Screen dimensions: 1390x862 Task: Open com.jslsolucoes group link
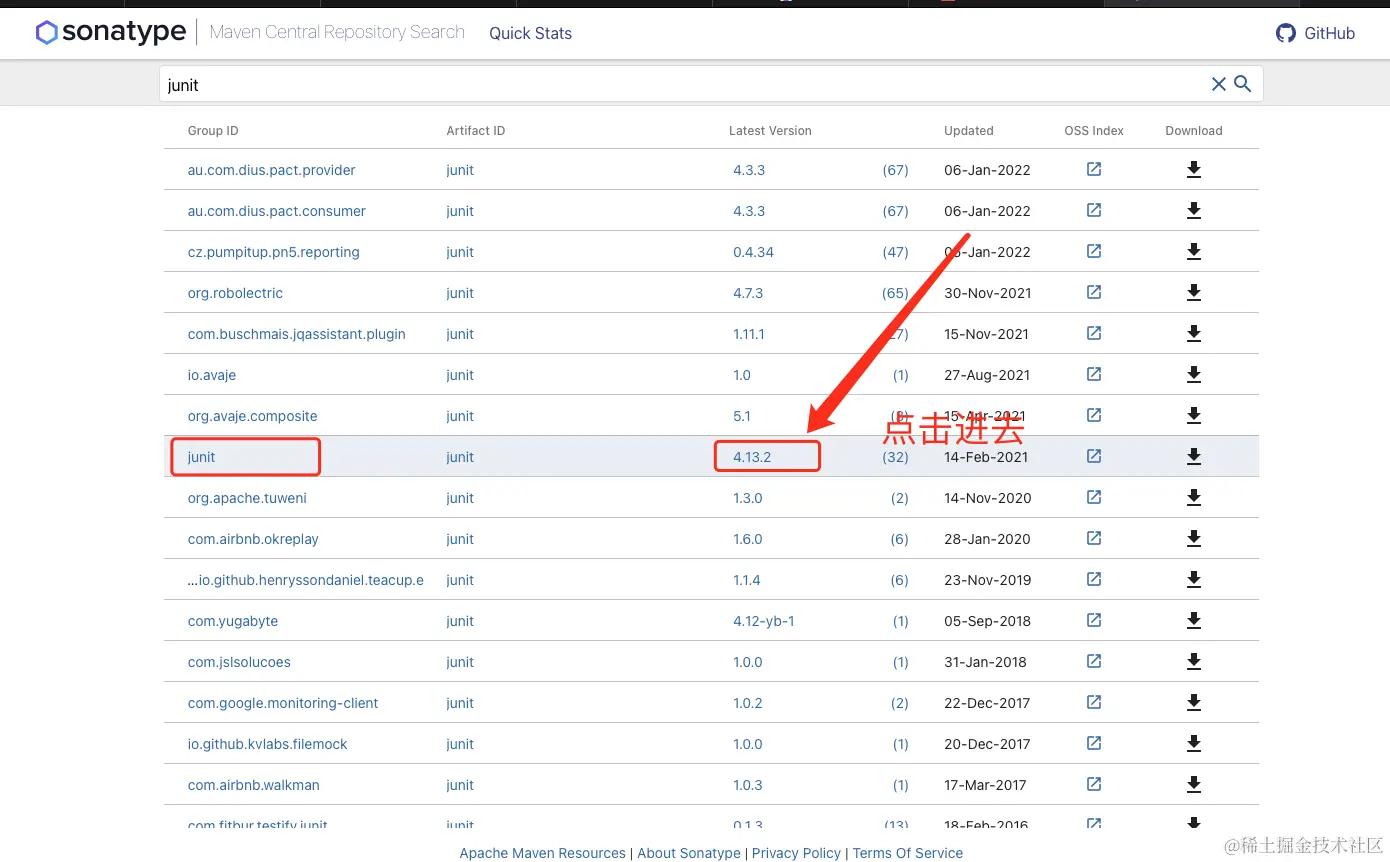(x=239, y=662)
